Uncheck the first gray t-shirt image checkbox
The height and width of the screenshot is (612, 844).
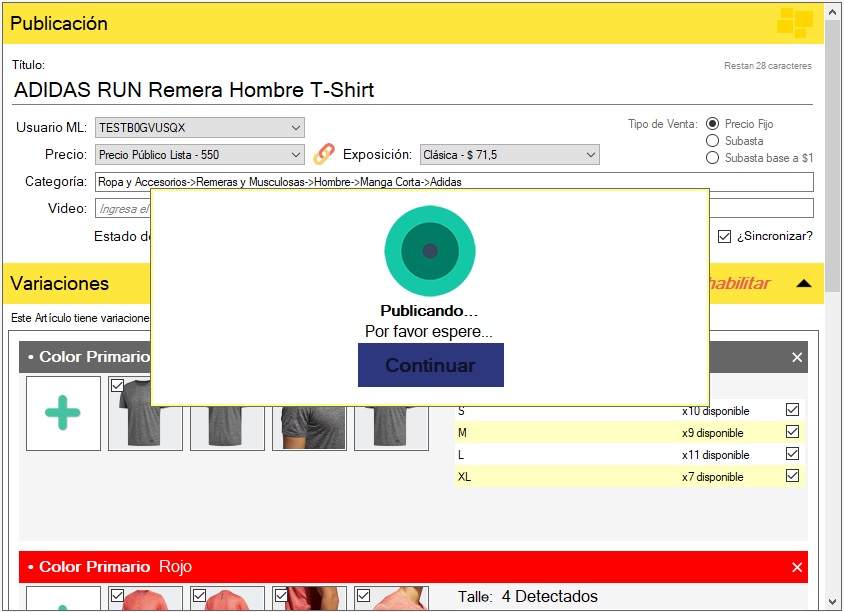click(x=117, y=385)
